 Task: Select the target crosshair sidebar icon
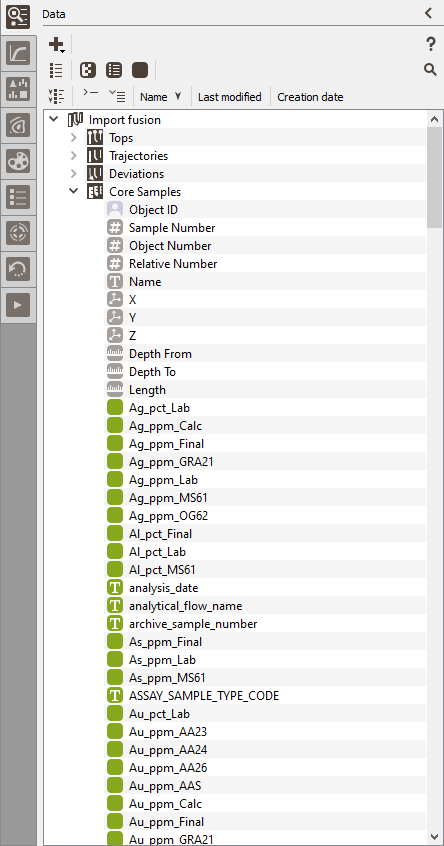[x=18, y=233]
